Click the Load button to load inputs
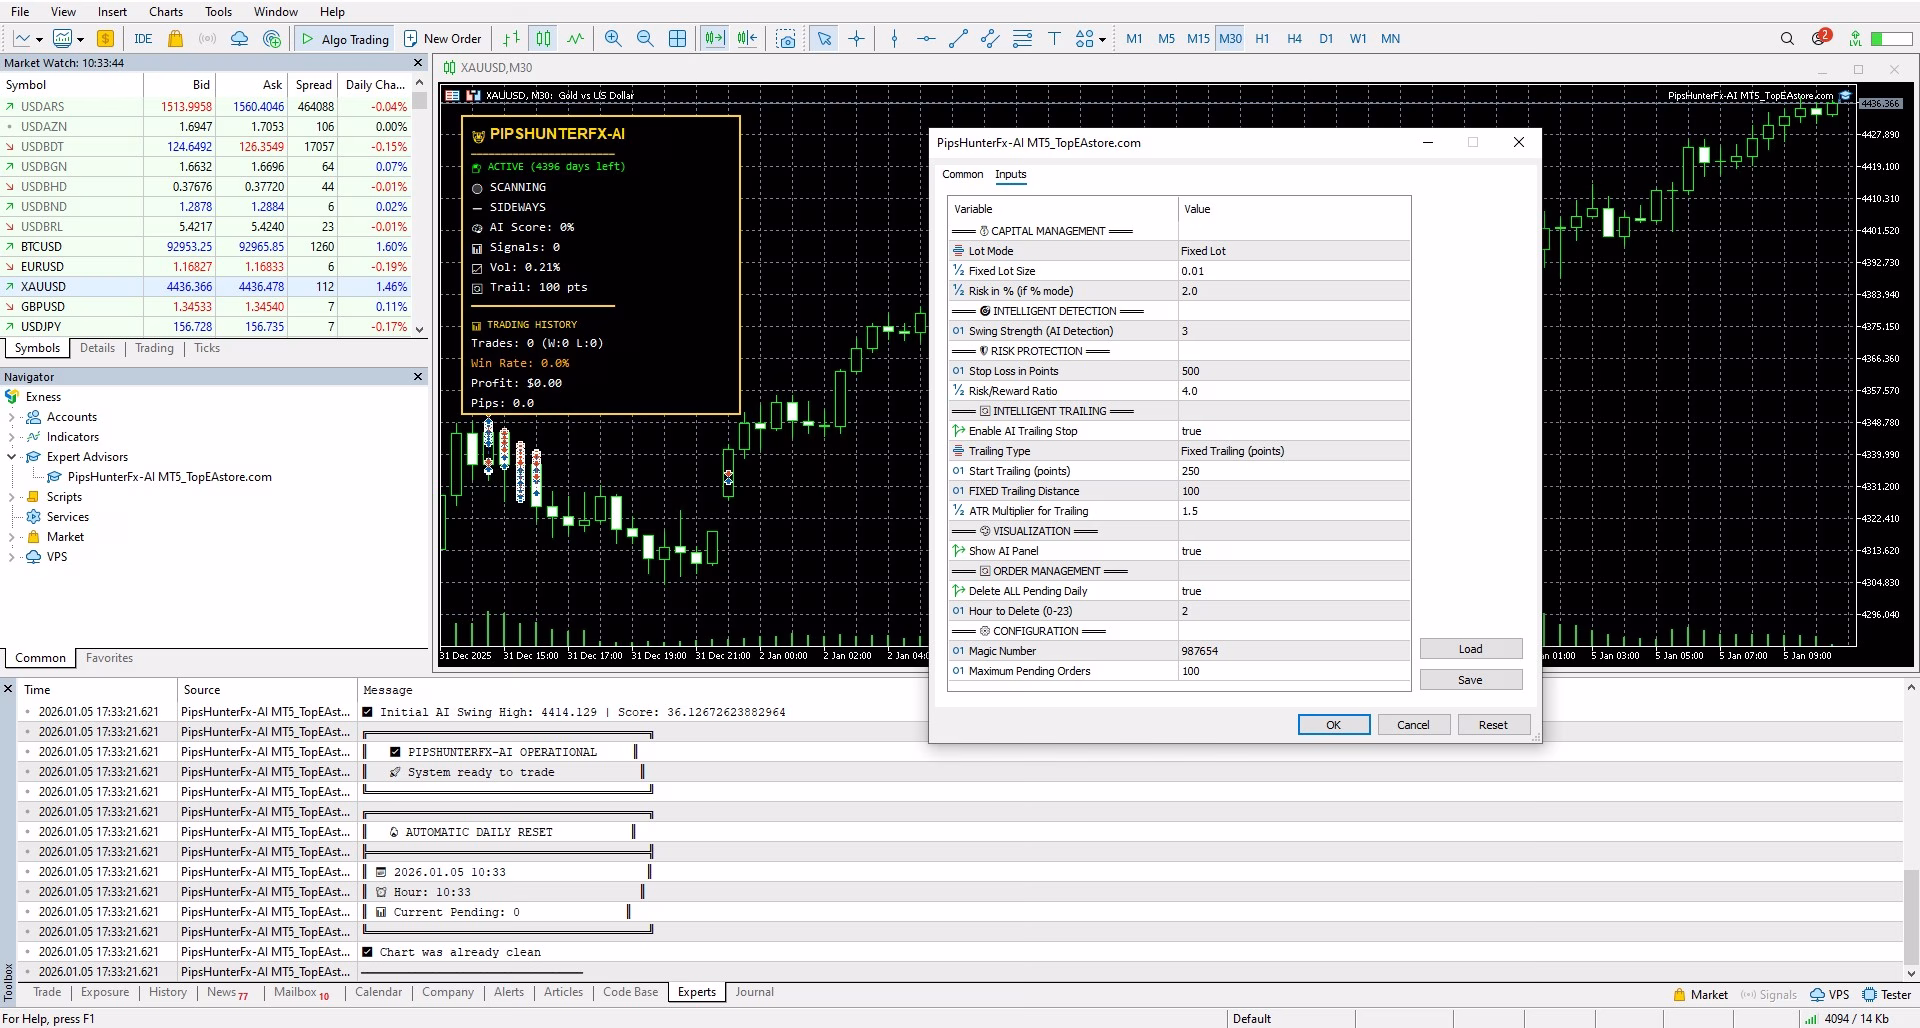Viewport: 1920px width, 1028px height. coord(1471,649)
